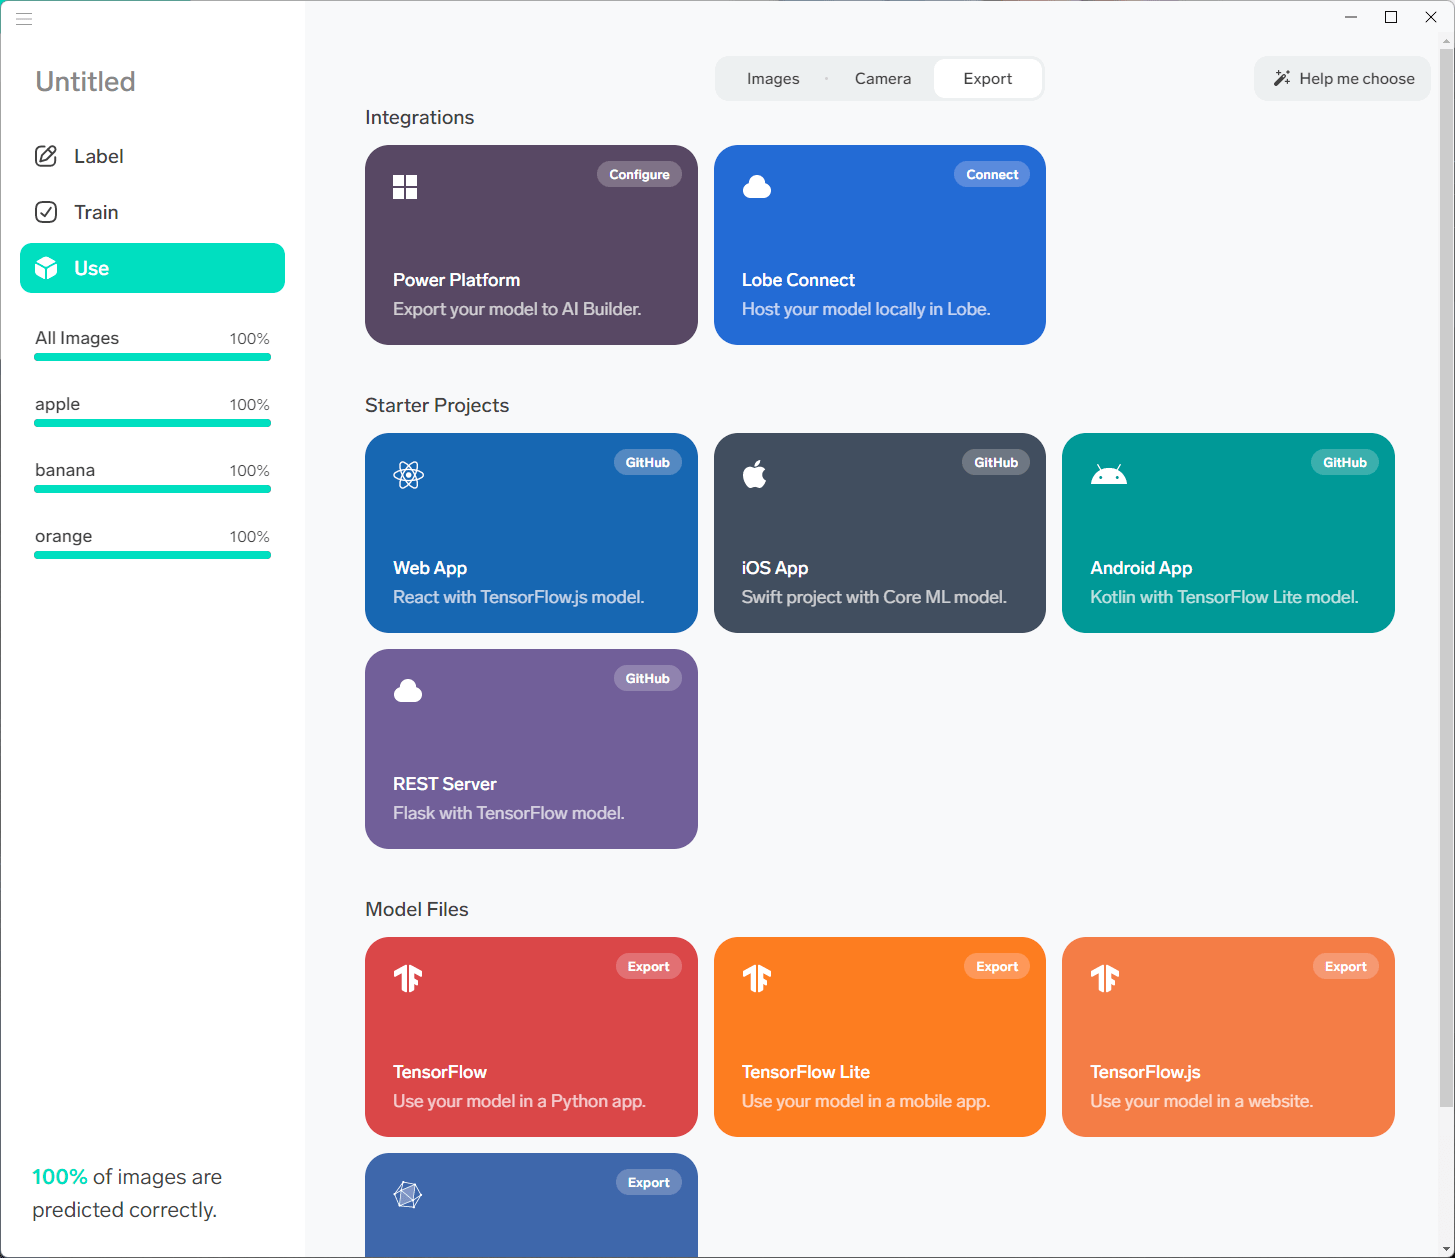Click the TensorFlow.js card title
1455x1258 pixels.
tap(1145, 1072)
